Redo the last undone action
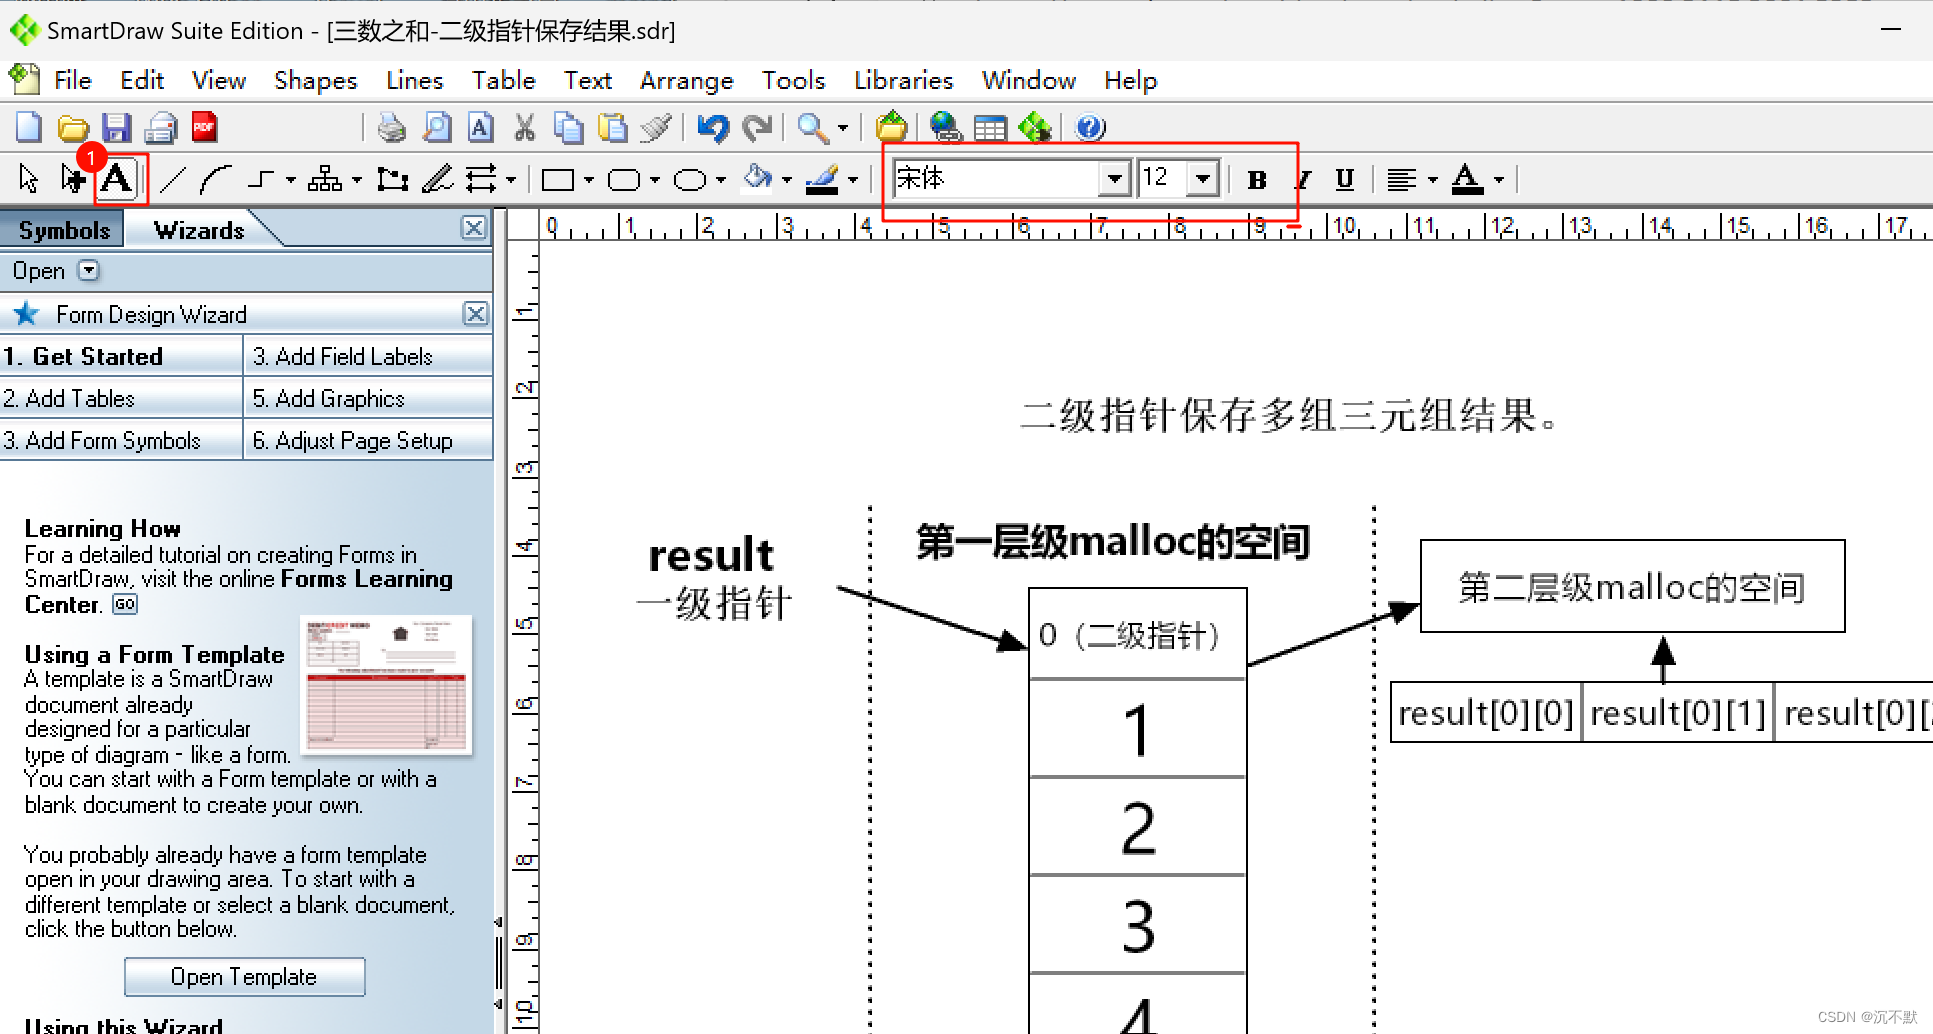 pos(757,127)
